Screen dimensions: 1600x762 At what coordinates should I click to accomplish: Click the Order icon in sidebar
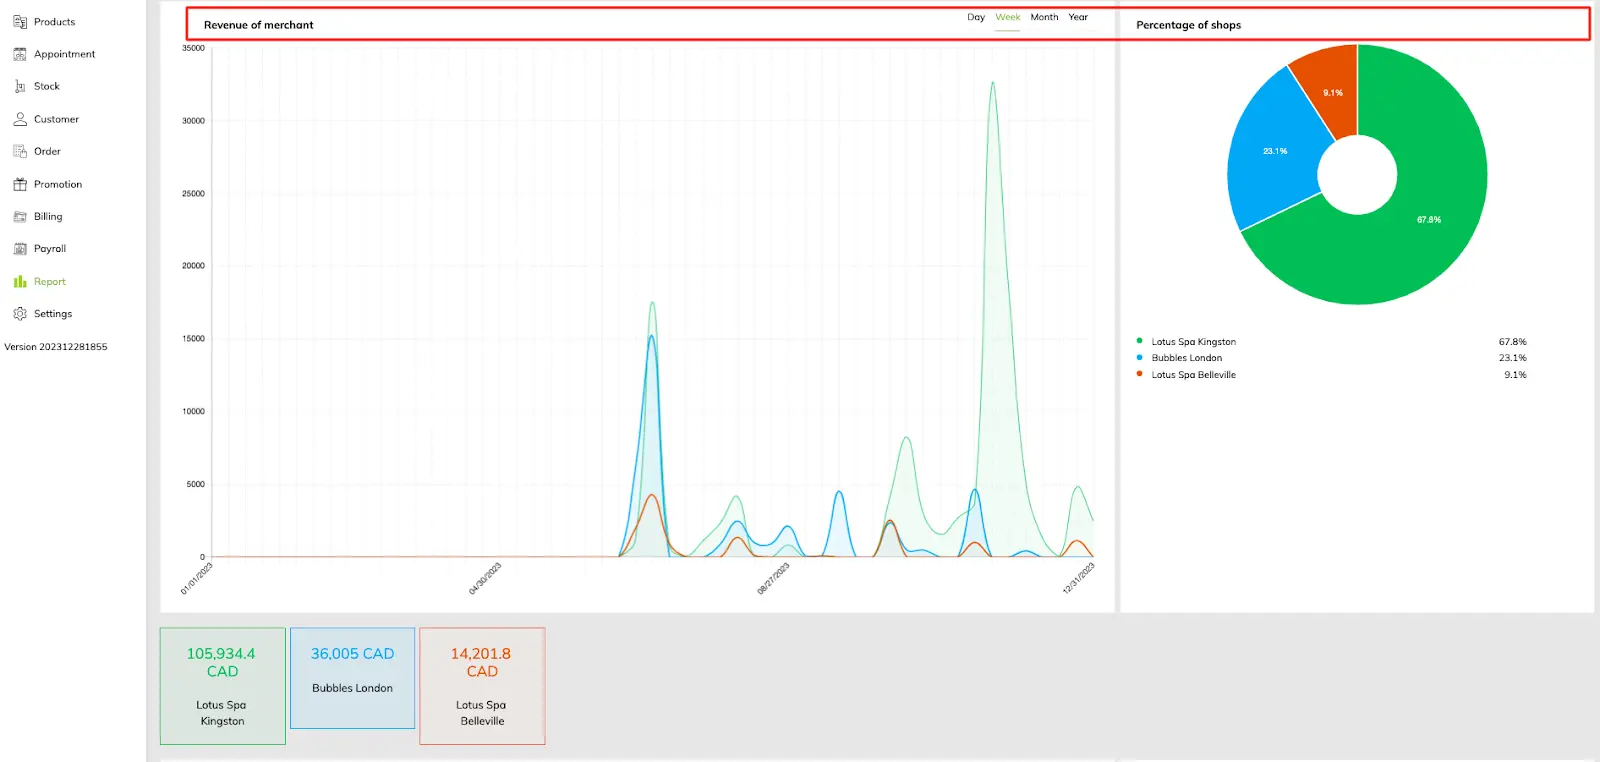click(x=20, y=151)
